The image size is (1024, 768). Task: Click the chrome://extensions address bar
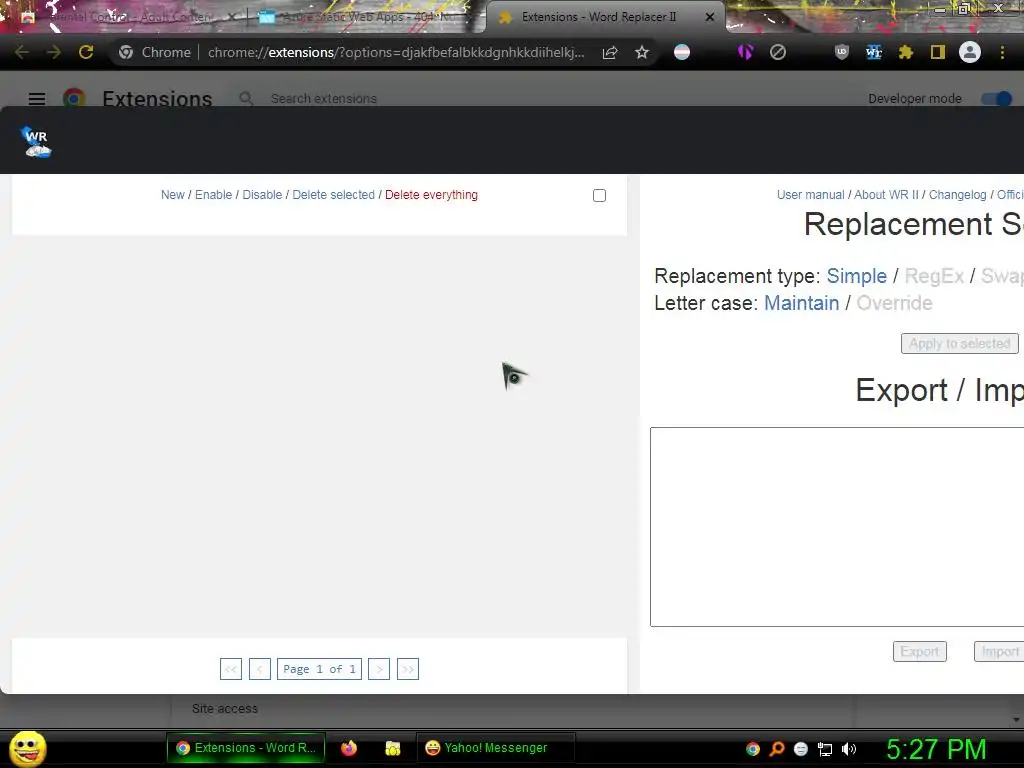click(x=396, y=52)
